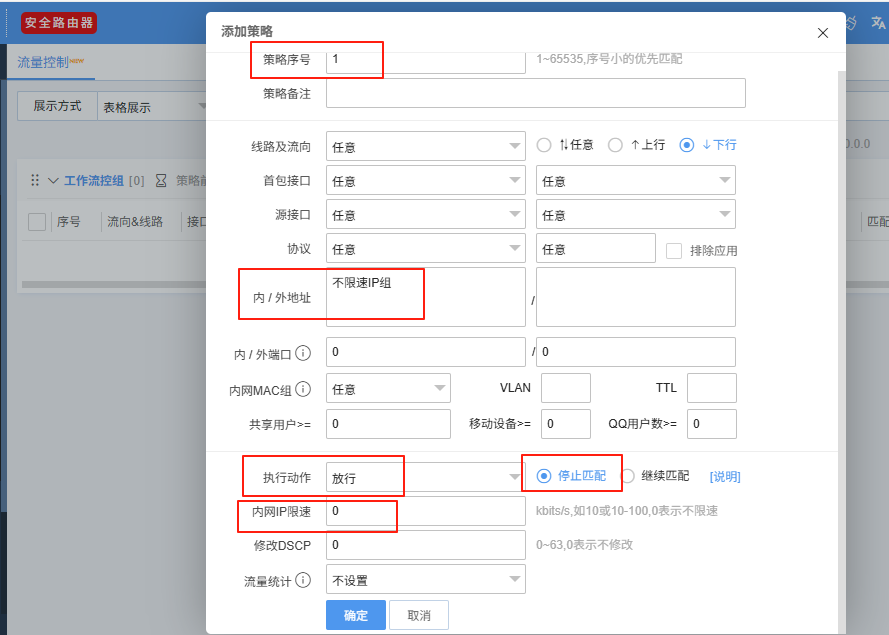The width and height of the screenshot is (889, 635).
Task: Click the 修改DSCP input field
Action: click(x=426, y=545)
